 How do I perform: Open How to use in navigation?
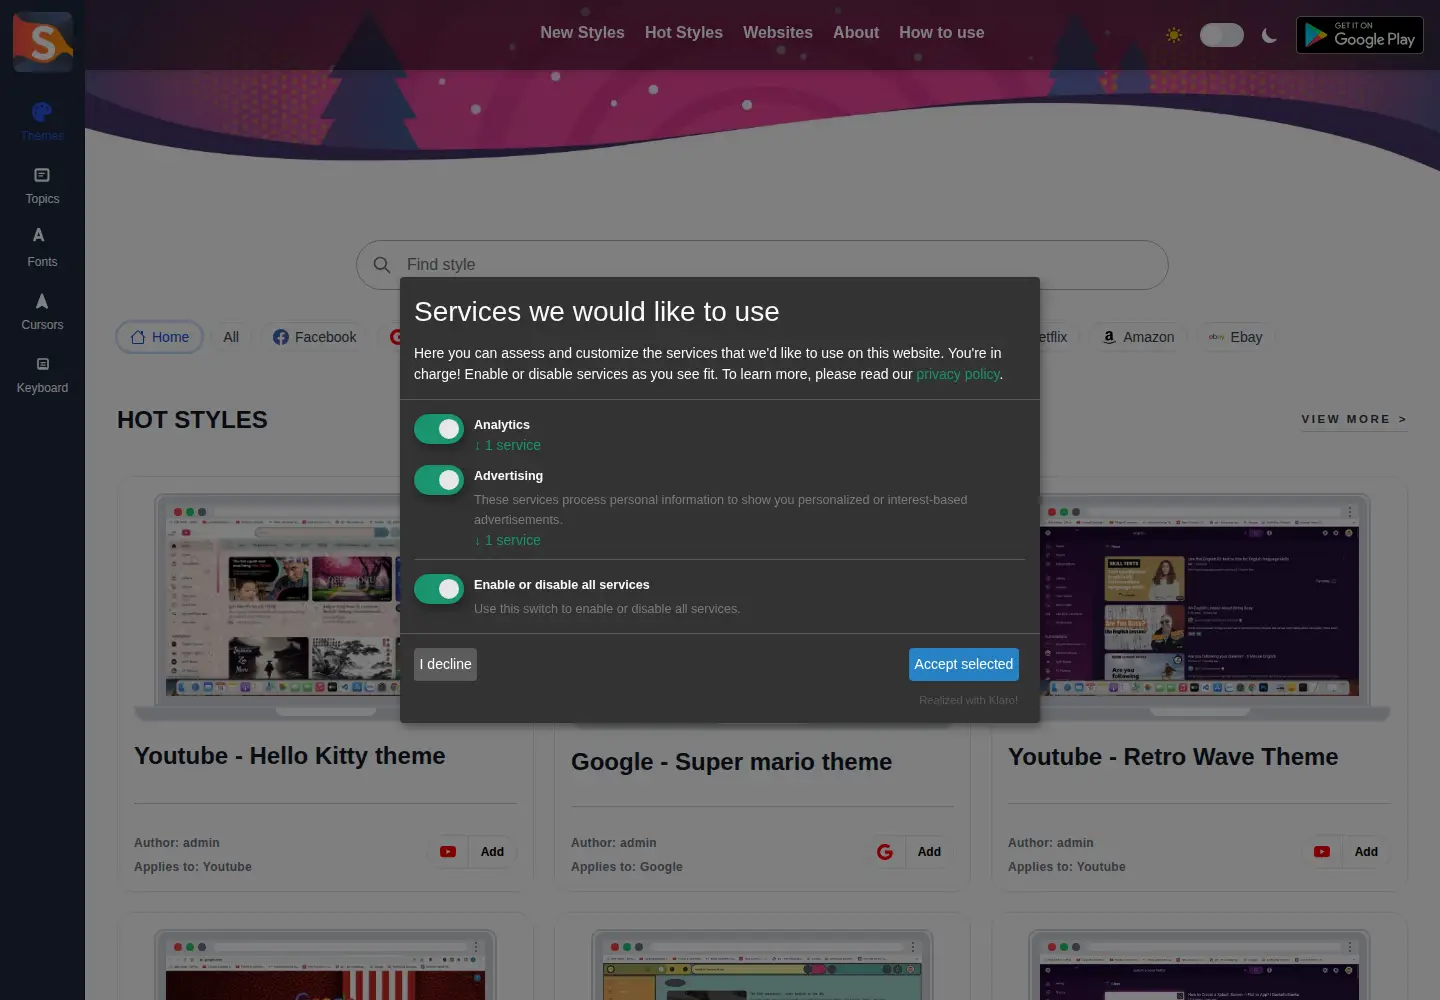[941, 33]
